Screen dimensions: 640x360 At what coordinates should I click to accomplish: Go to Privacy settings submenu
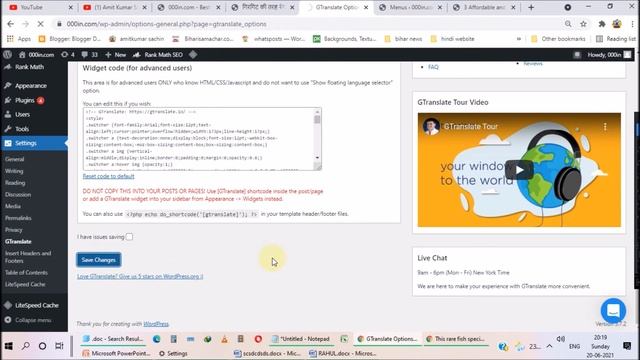tap(14, 230)
